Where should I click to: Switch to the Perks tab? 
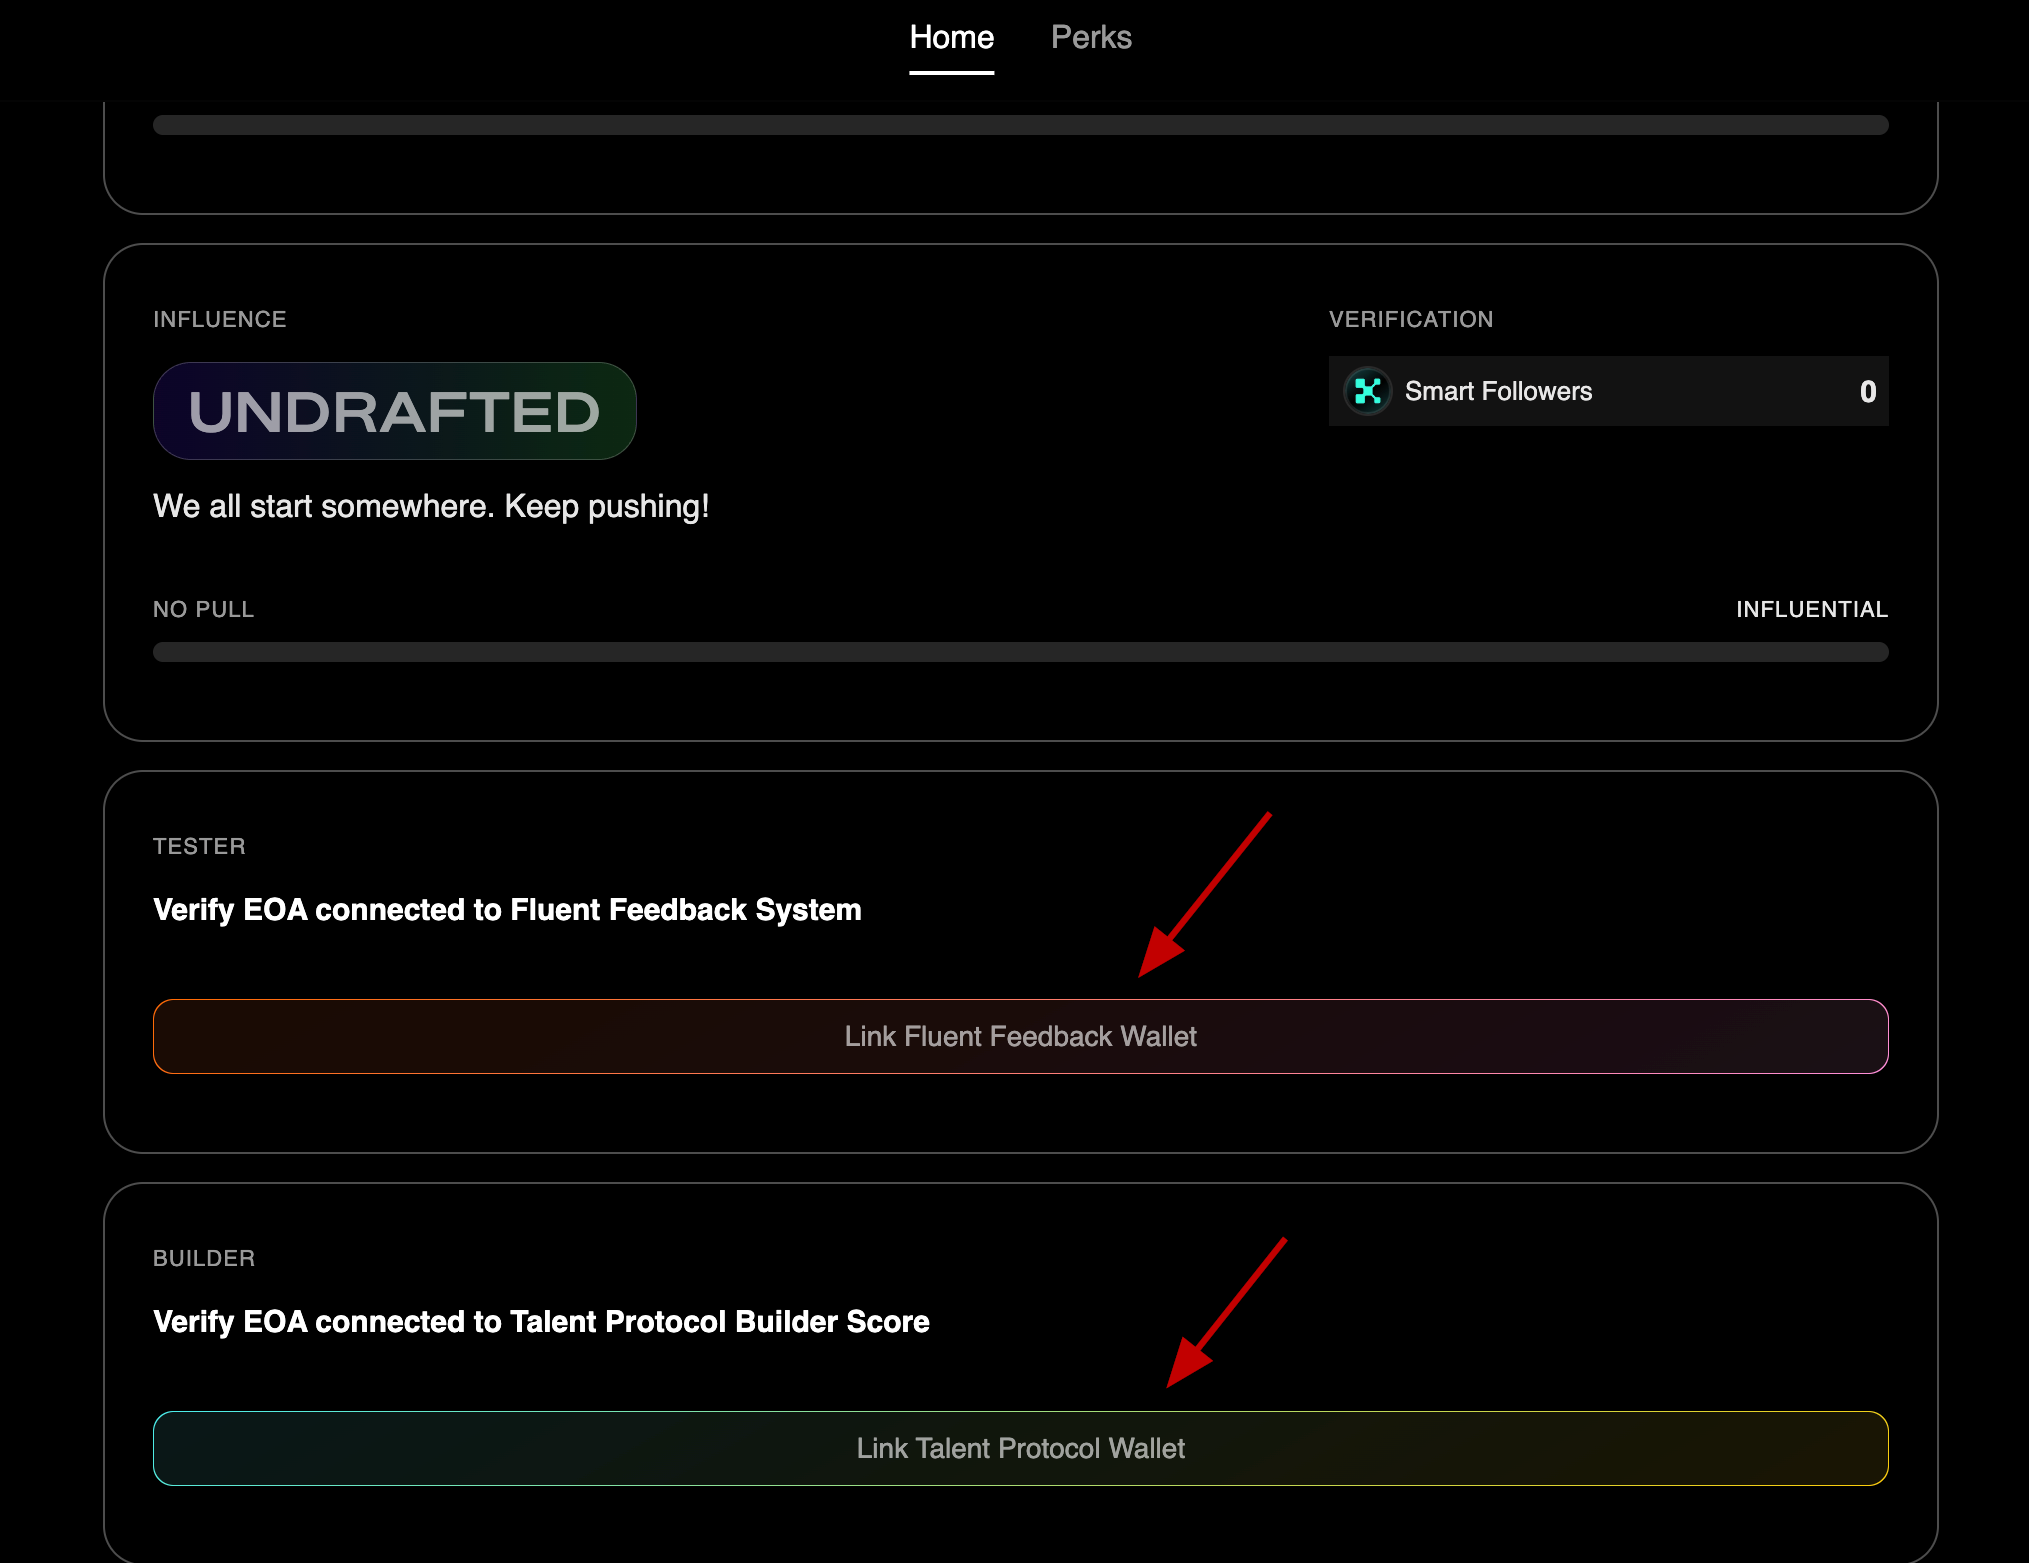(x=1091, y=38)
